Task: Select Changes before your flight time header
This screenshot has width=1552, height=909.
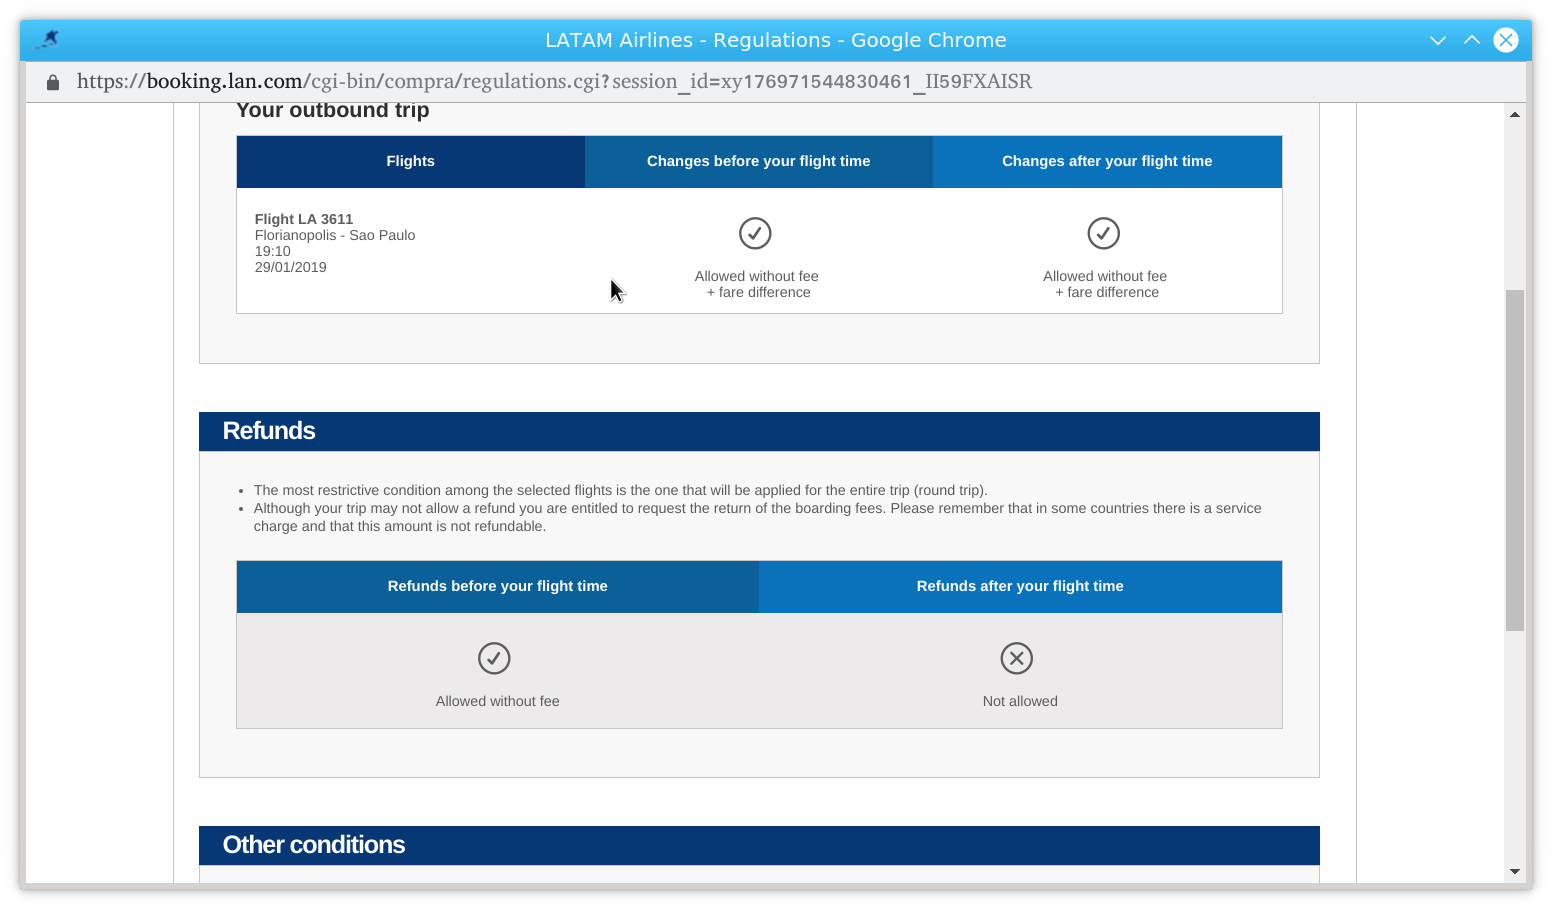Action: [759, 162]
